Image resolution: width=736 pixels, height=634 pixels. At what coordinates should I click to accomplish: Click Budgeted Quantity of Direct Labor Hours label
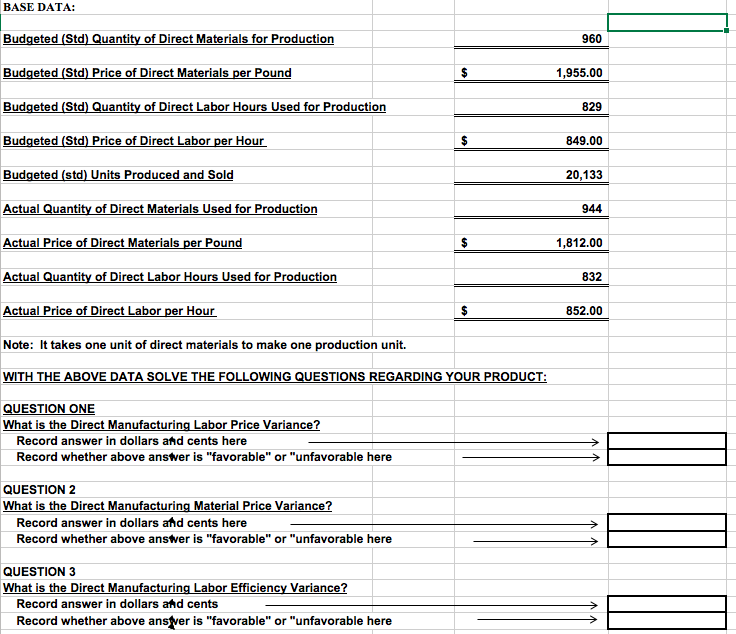pyautogui.click(x=194, y=107)
